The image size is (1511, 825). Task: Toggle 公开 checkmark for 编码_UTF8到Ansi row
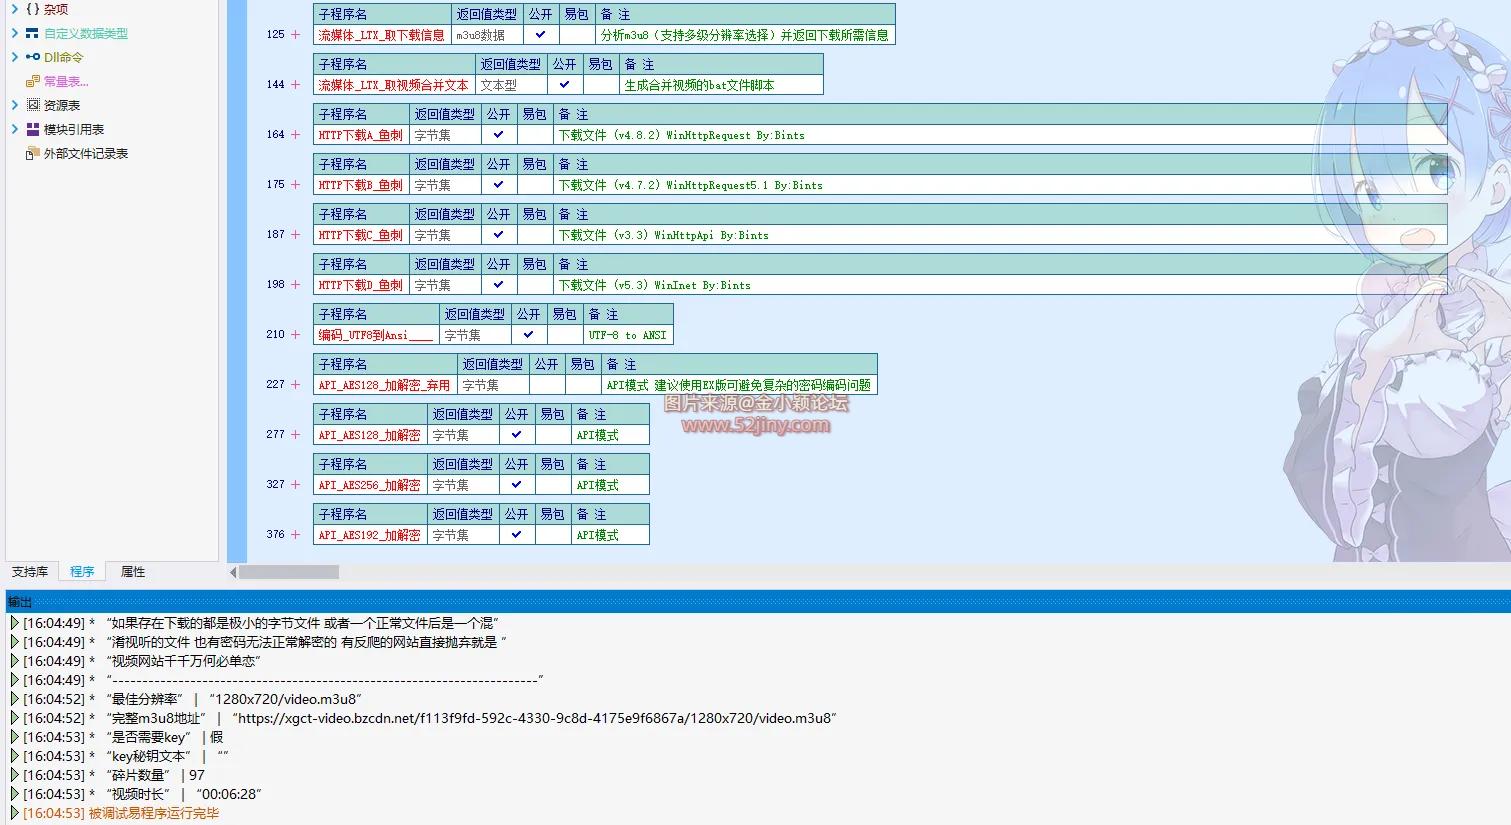point(529,334)
